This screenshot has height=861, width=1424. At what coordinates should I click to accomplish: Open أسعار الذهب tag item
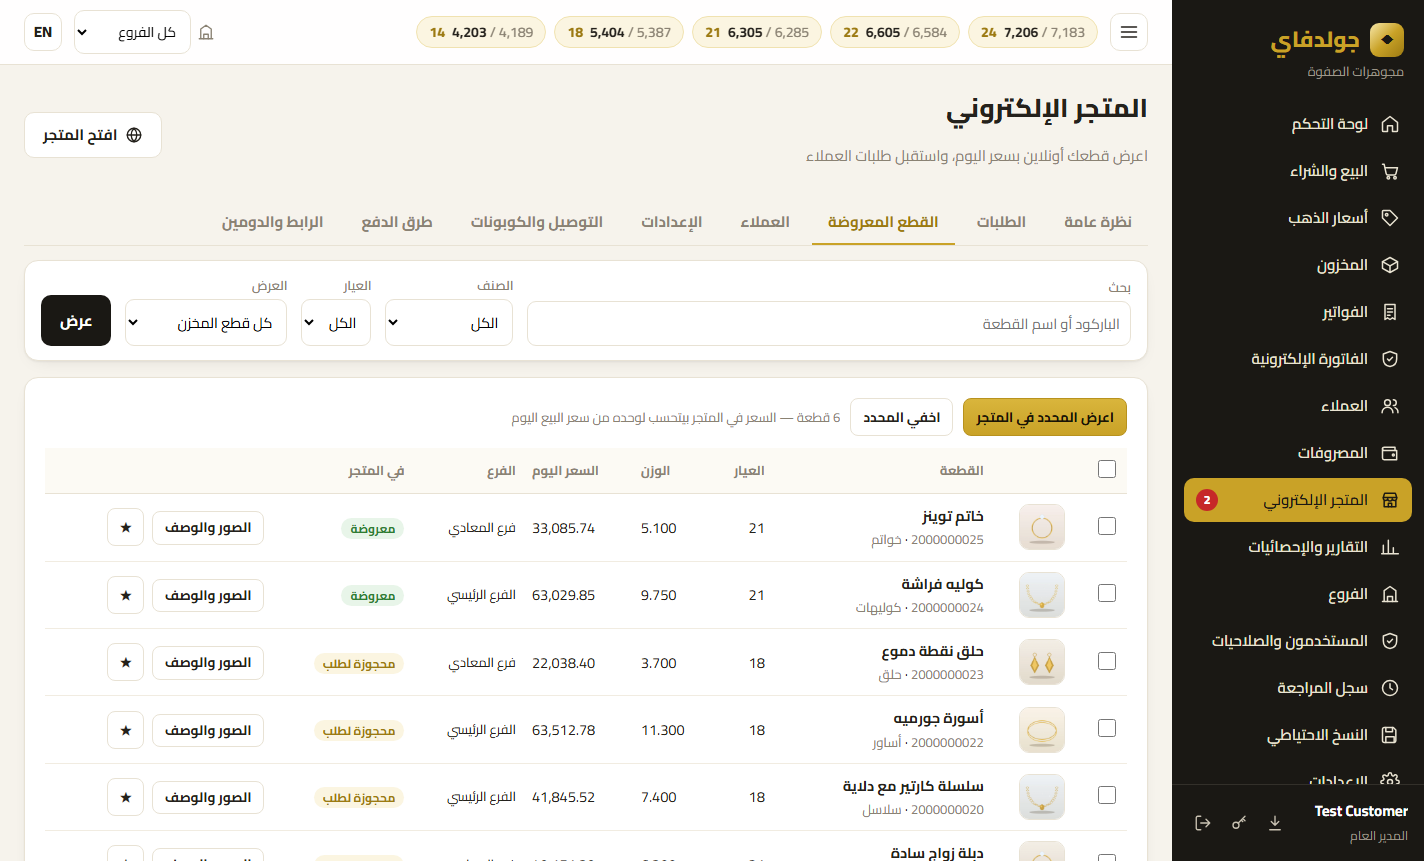coord(1298,218)
